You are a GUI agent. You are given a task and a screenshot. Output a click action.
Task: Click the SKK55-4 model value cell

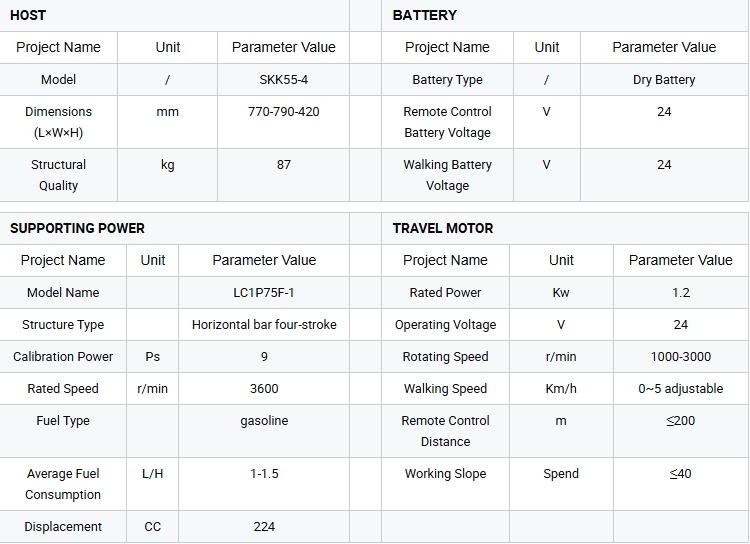(283, 79)
